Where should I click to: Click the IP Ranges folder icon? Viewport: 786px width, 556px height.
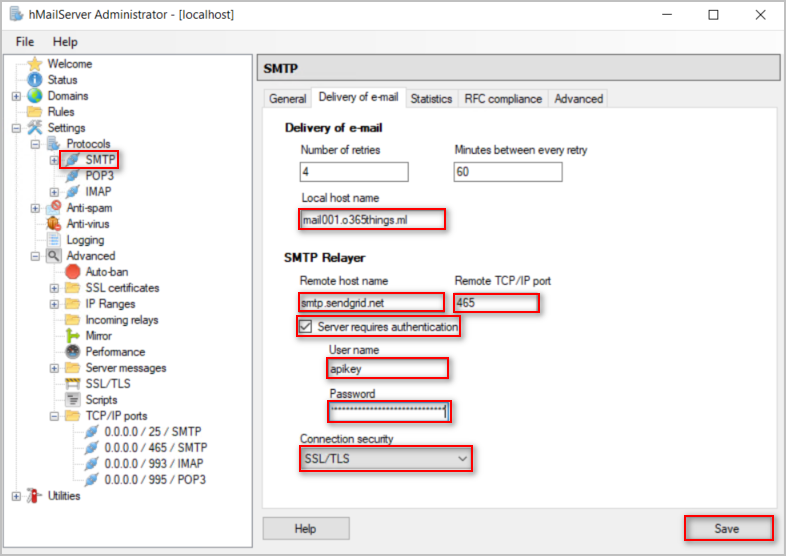click(73, 304)
